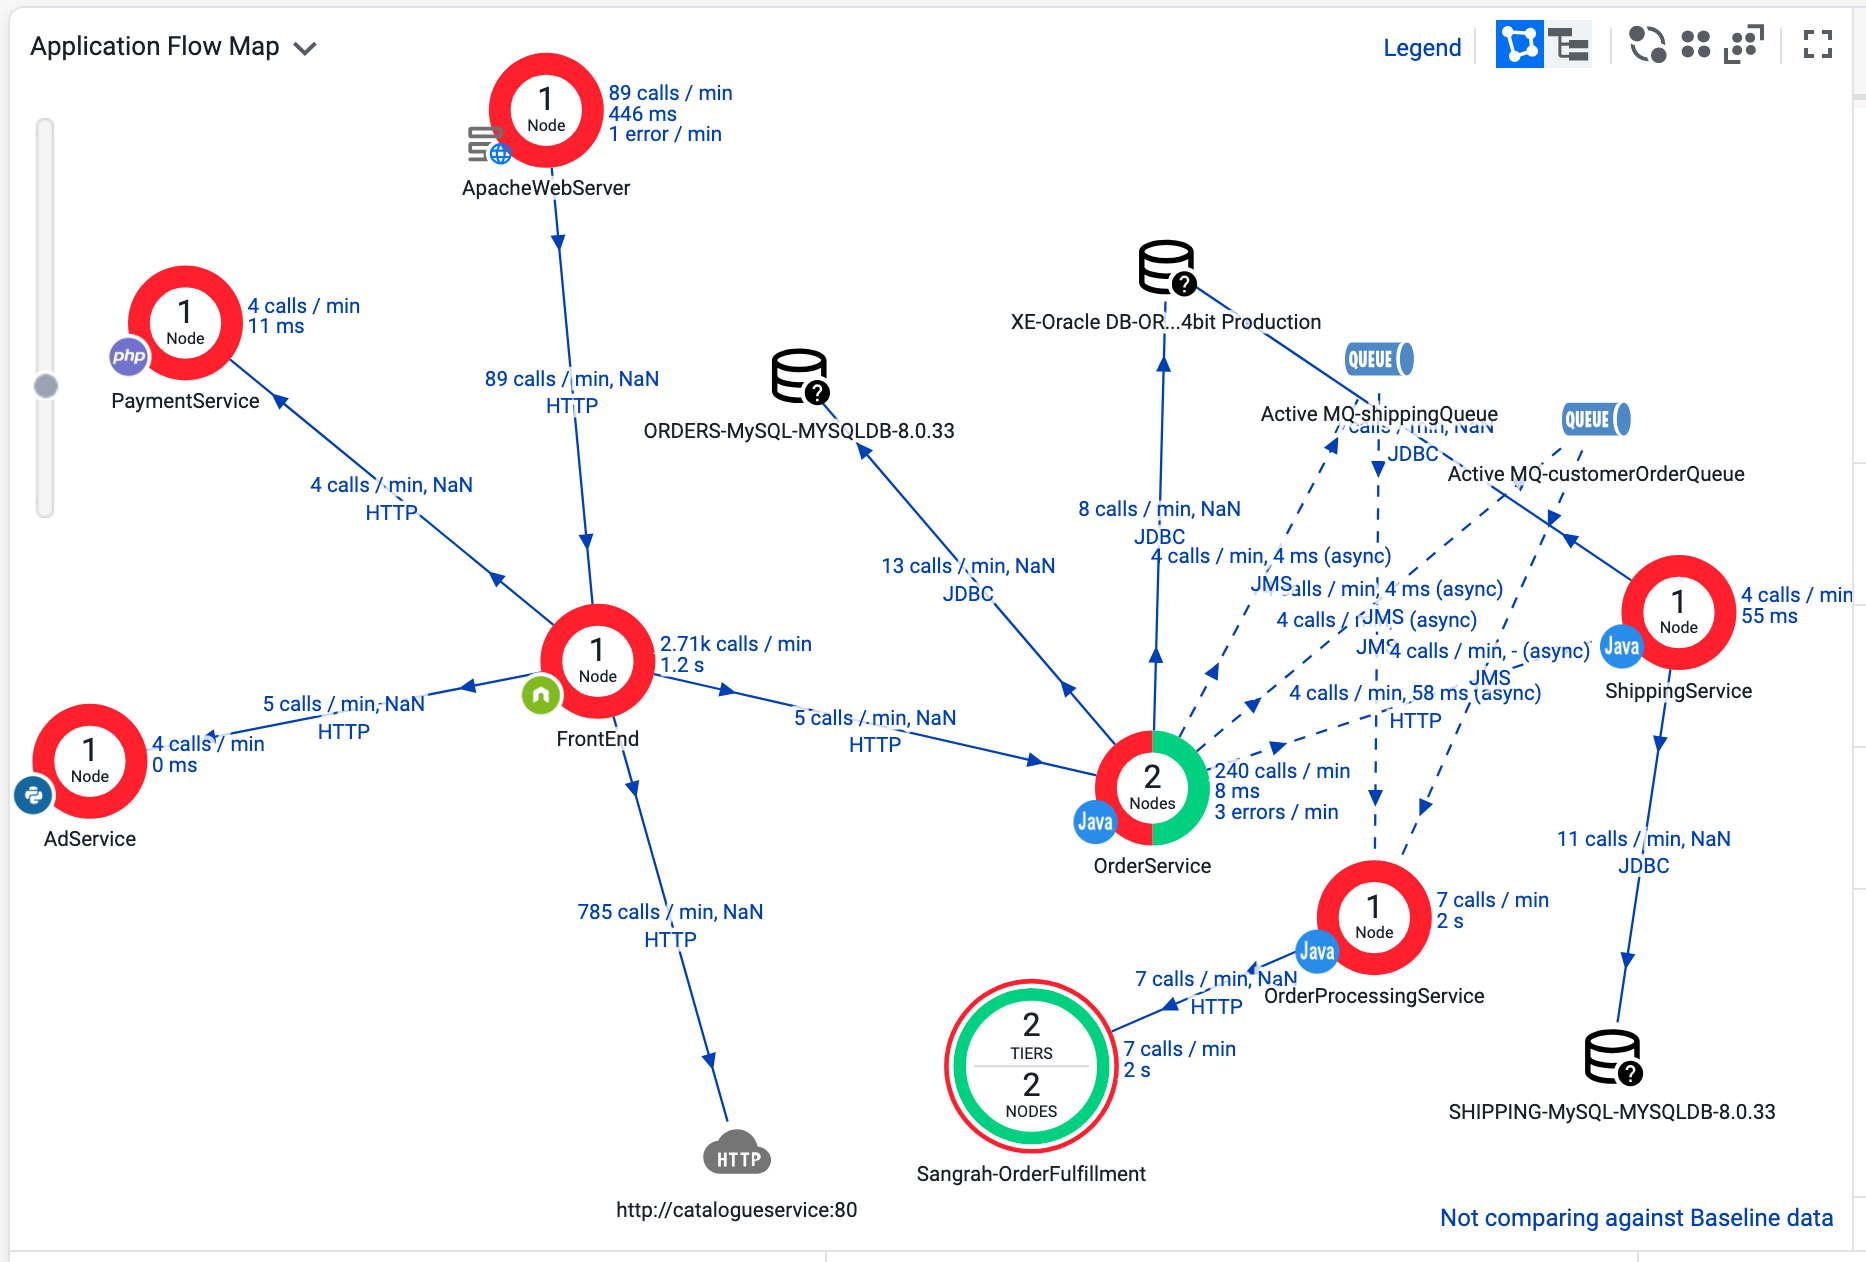1866x1262 pixels.
Task: Adjust the zoom slider handle
Action: point(45,386)
